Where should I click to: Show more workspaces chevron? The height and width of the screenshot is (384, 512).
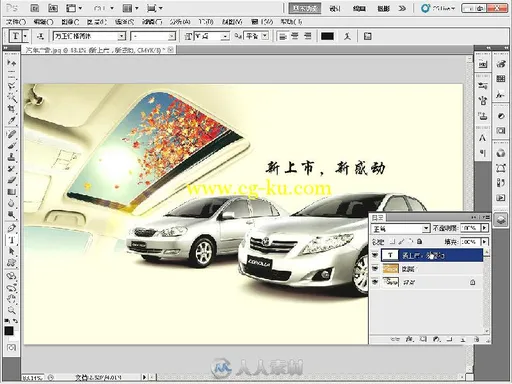(402, 8)
